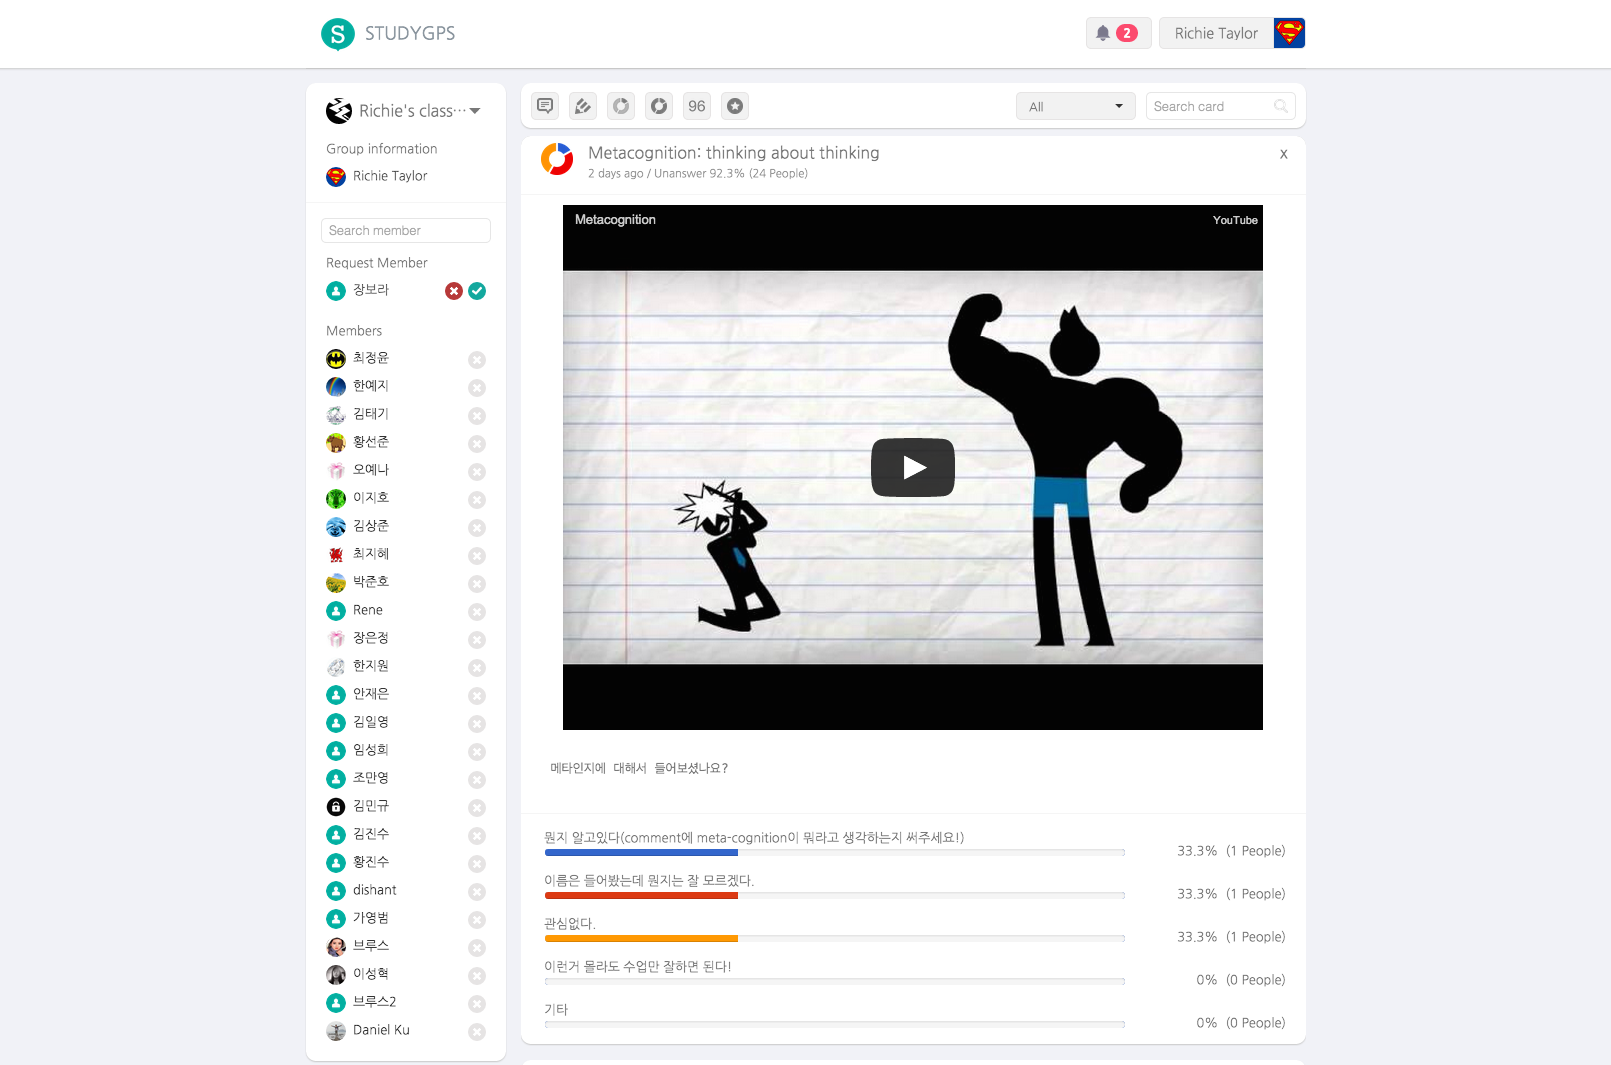Click the star favorites toolbar icon

coord(735,106)
